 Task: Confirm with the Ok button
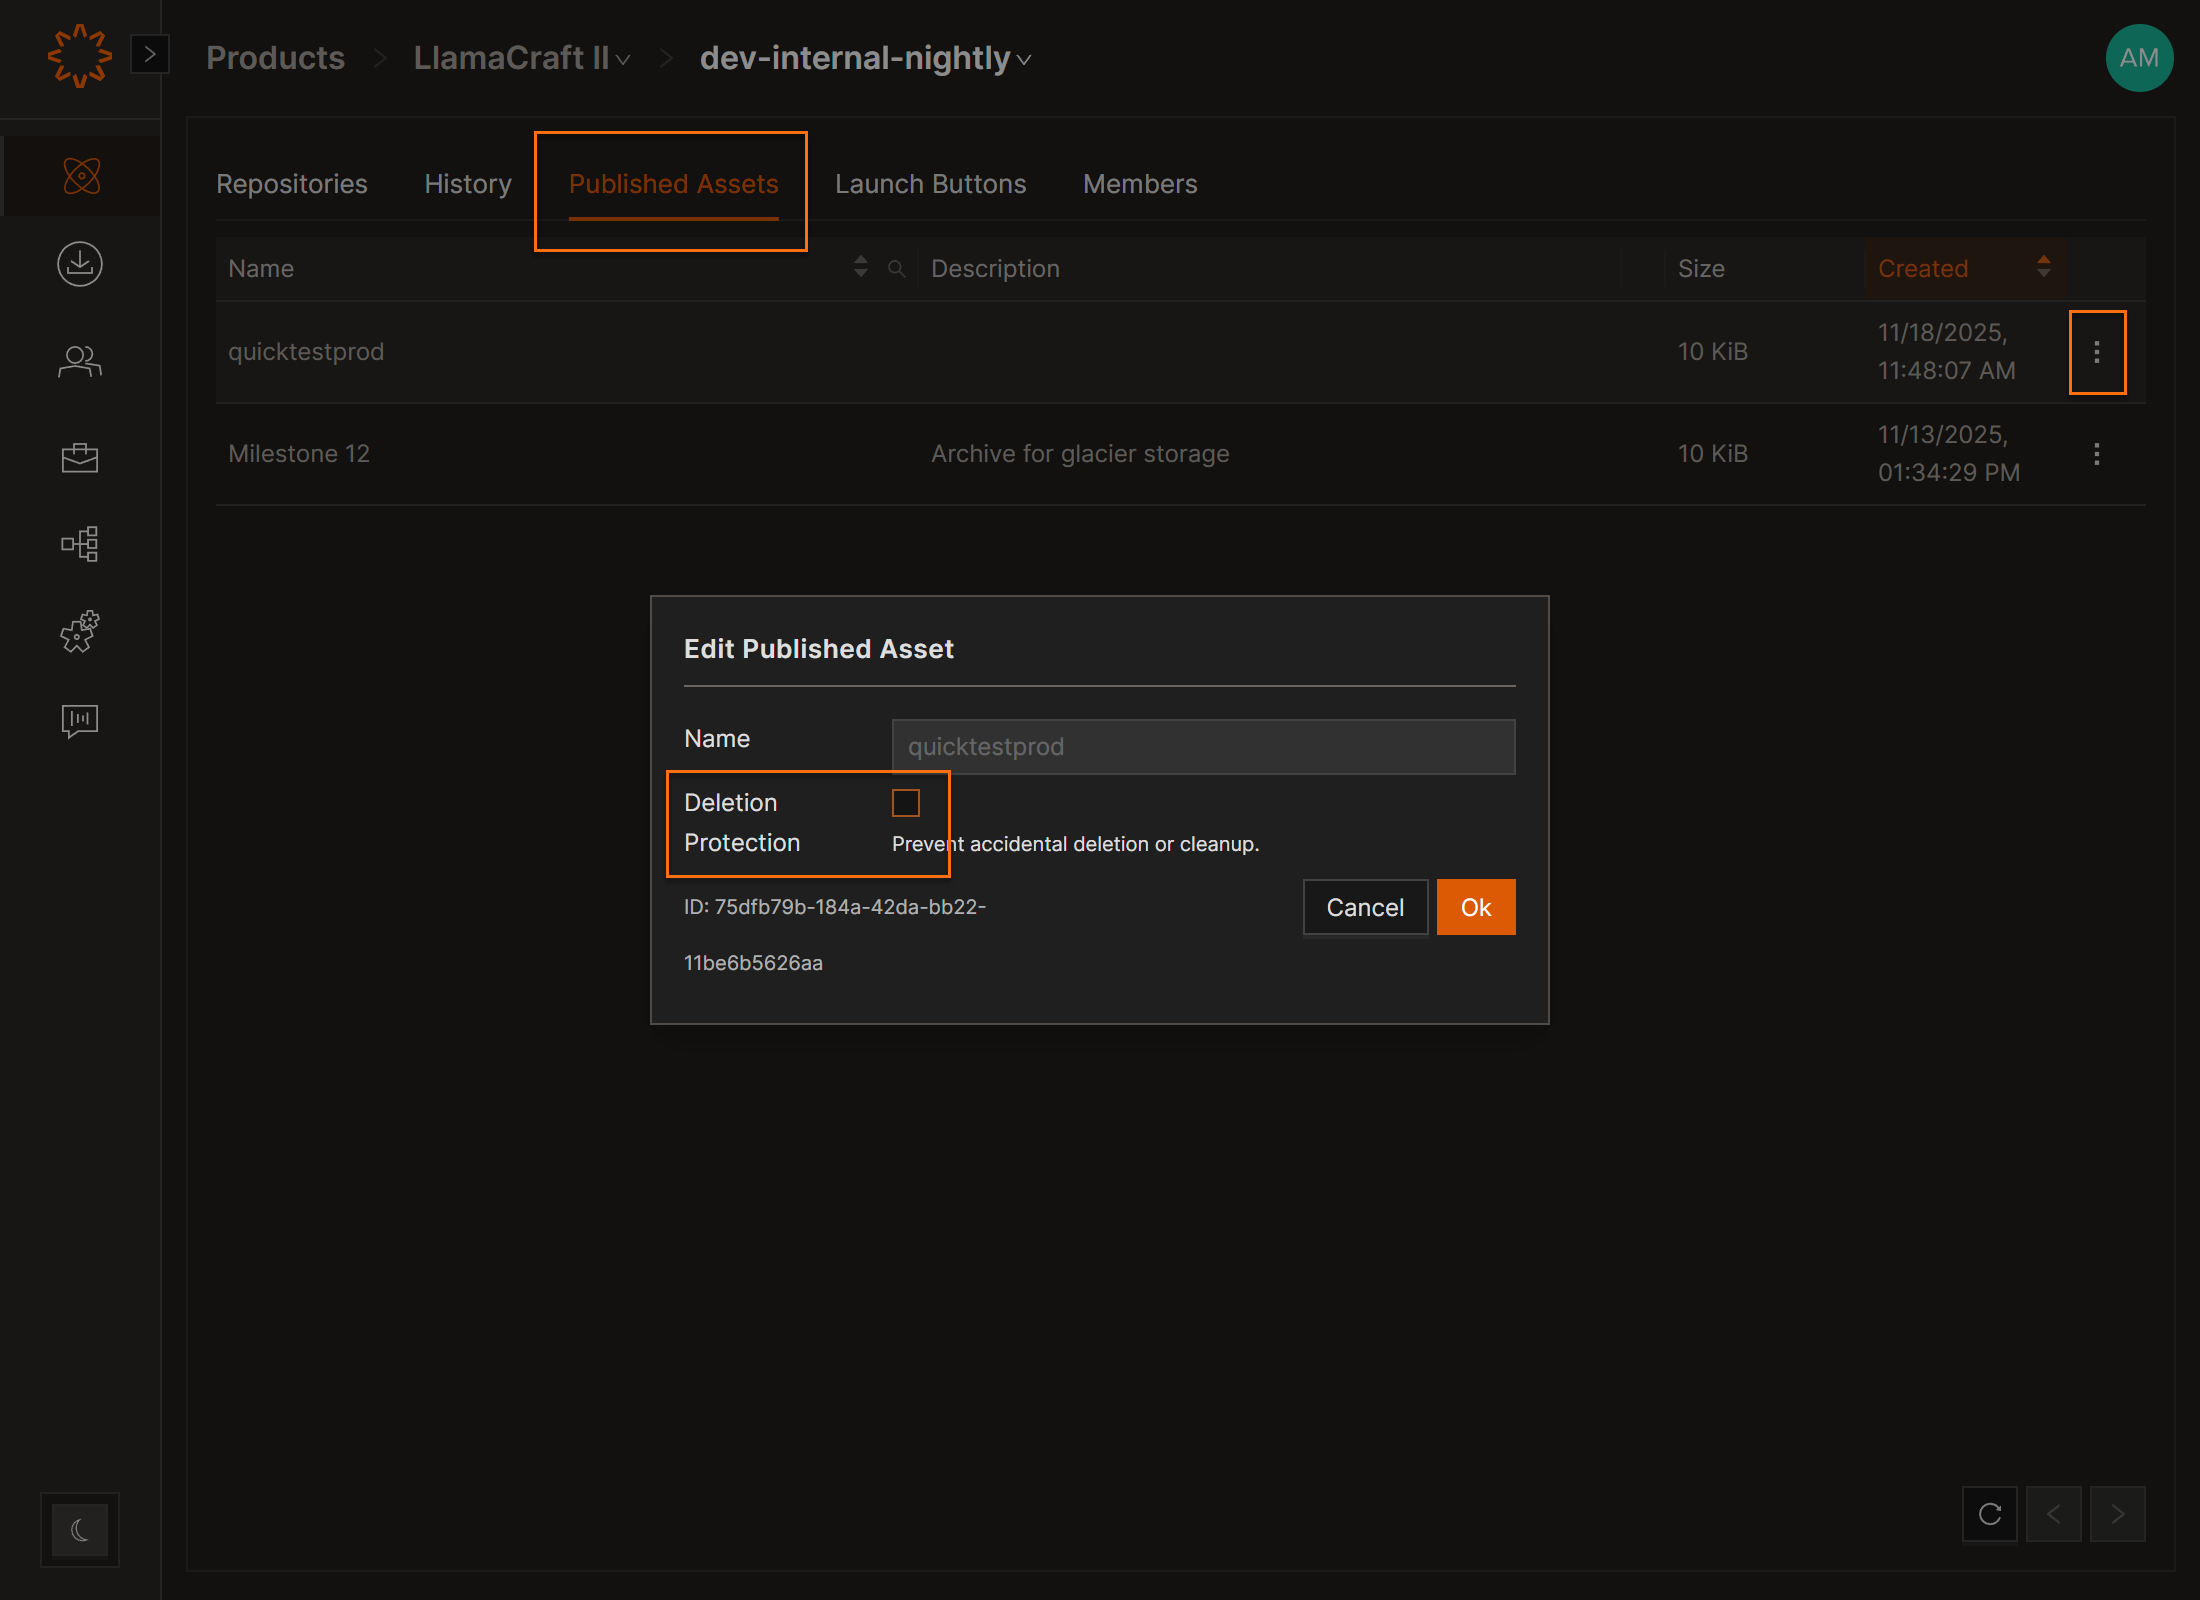tap(1475, 907)
